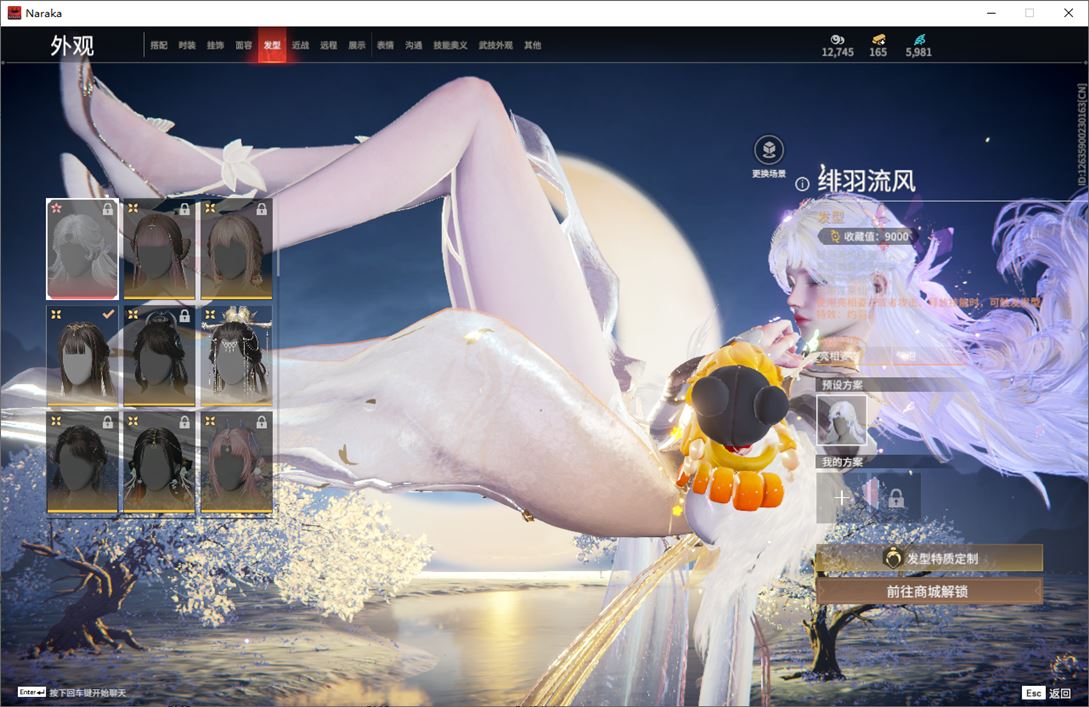Click the Esc 返回 back button
This screenshot has width=1089, height=707.
[x=1047, y=692]
